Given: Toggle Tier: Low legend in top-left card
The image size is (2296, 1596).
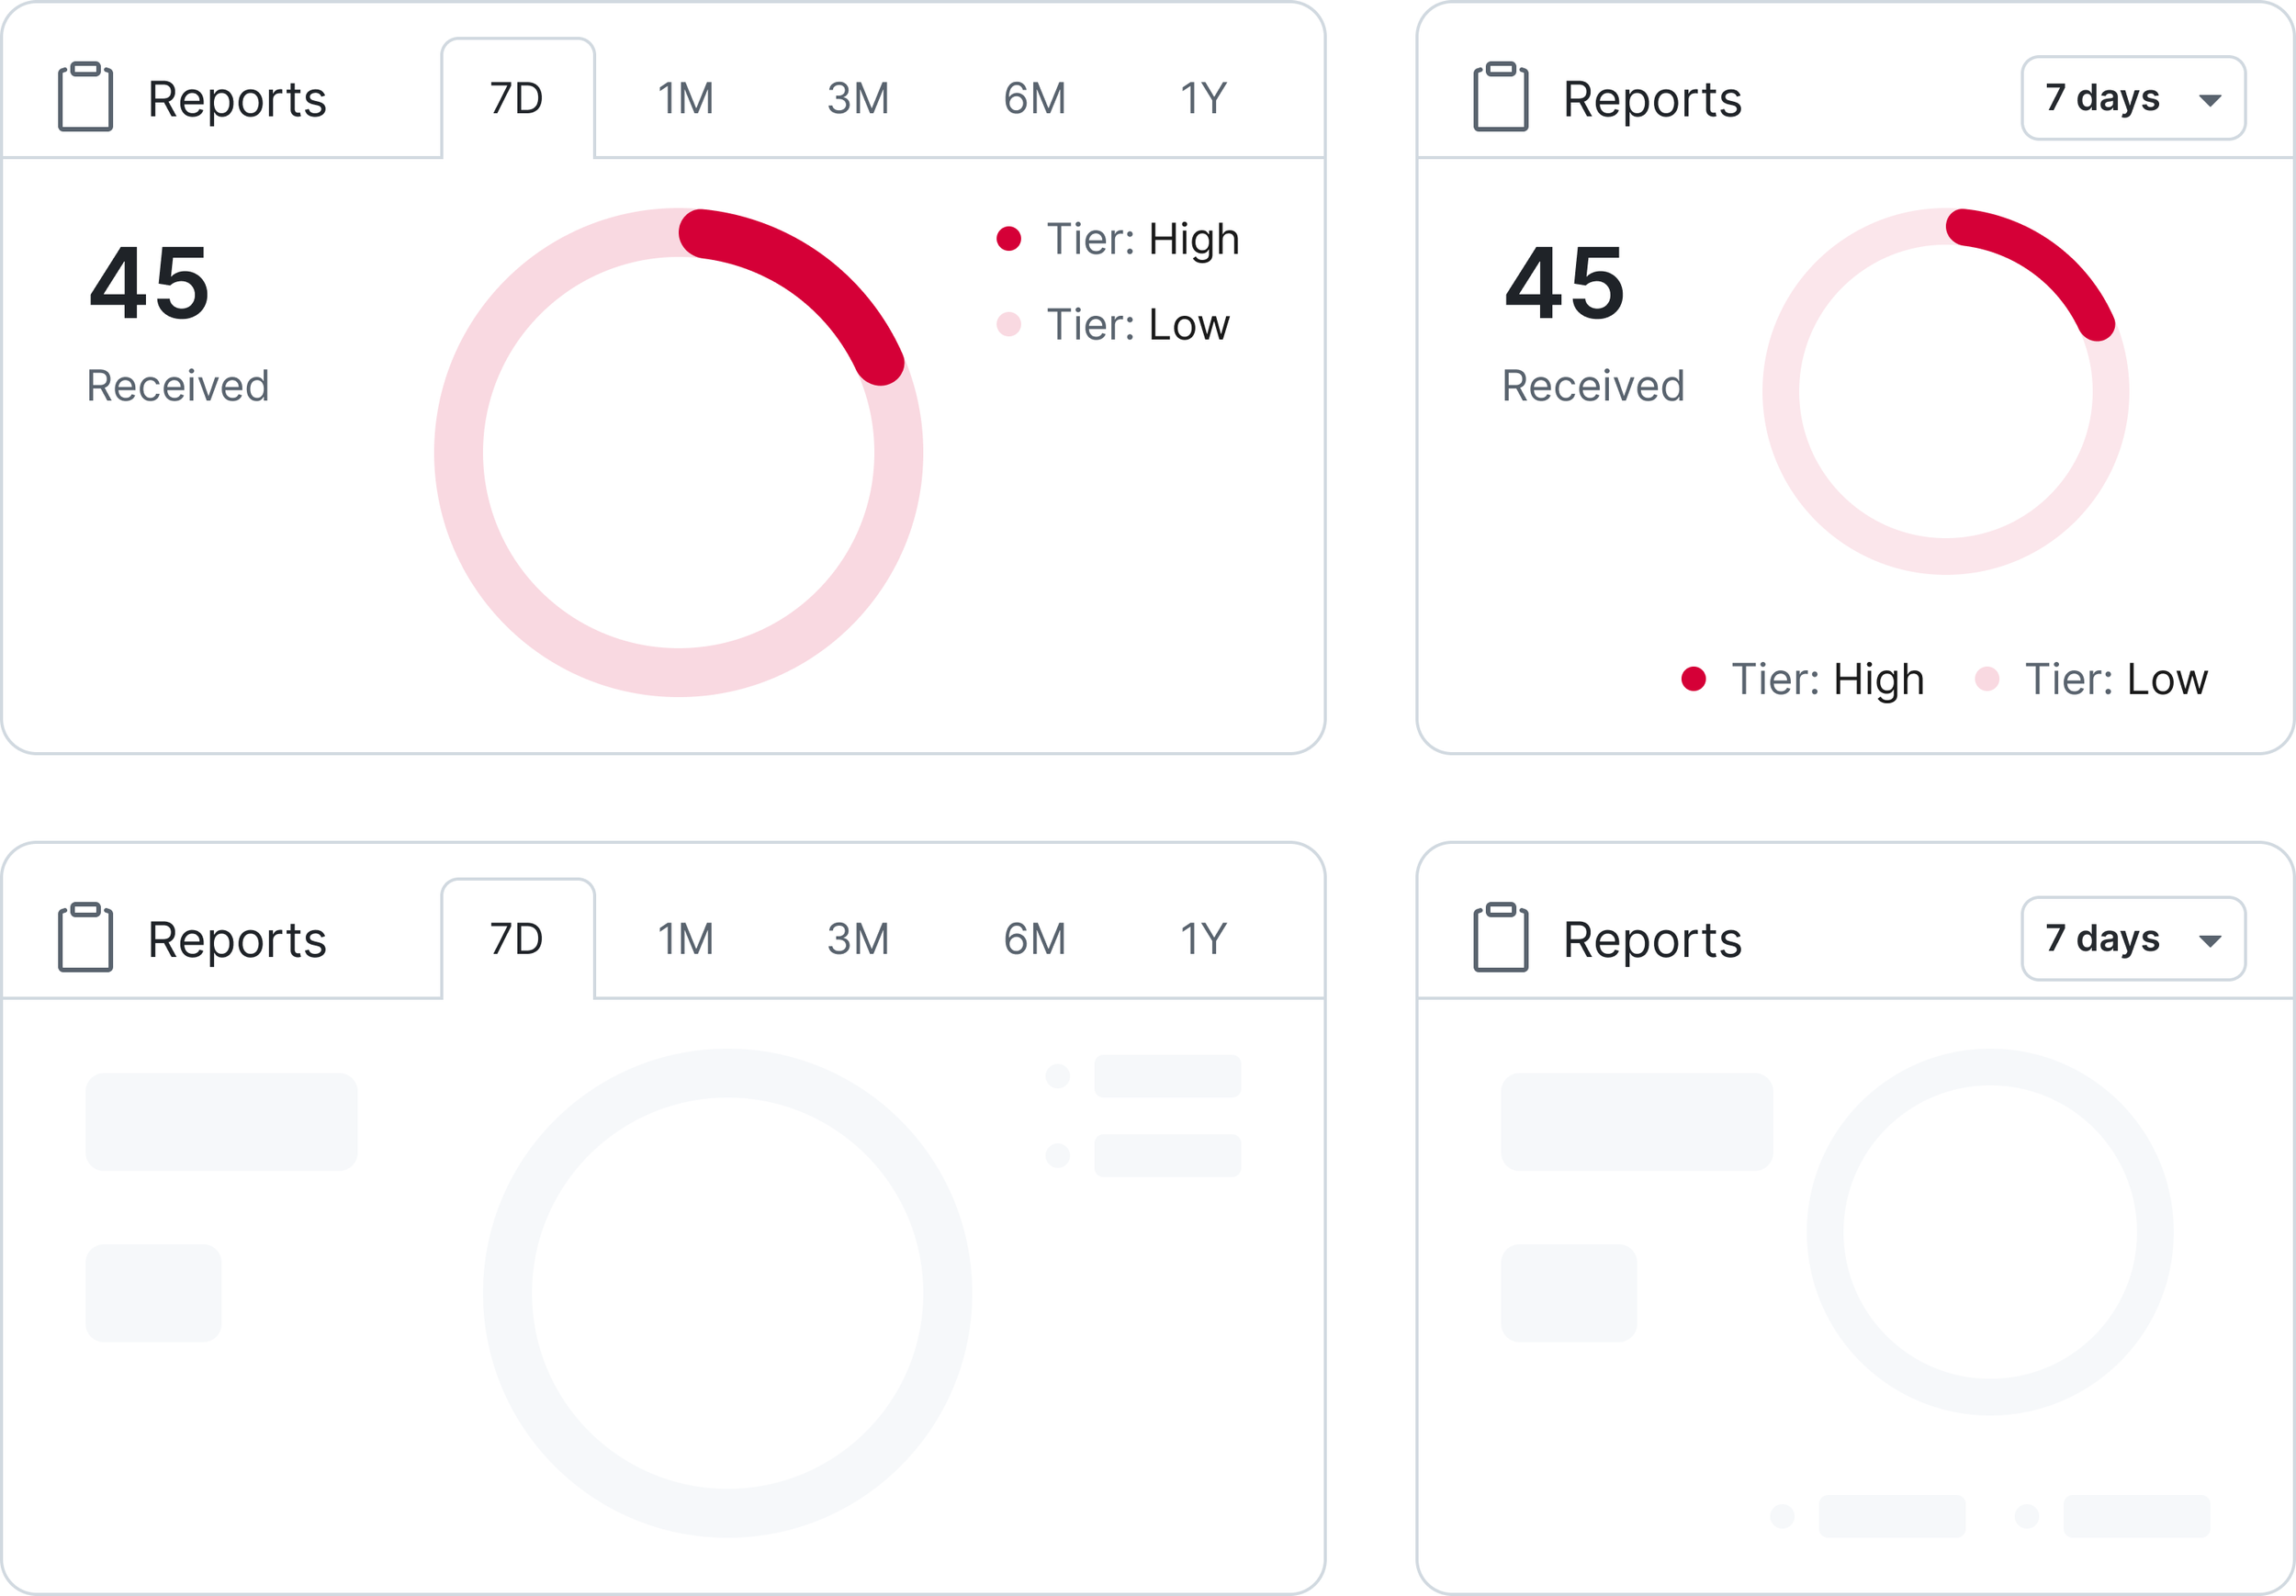Looking at the screenshot, I should coord(1113,325).
